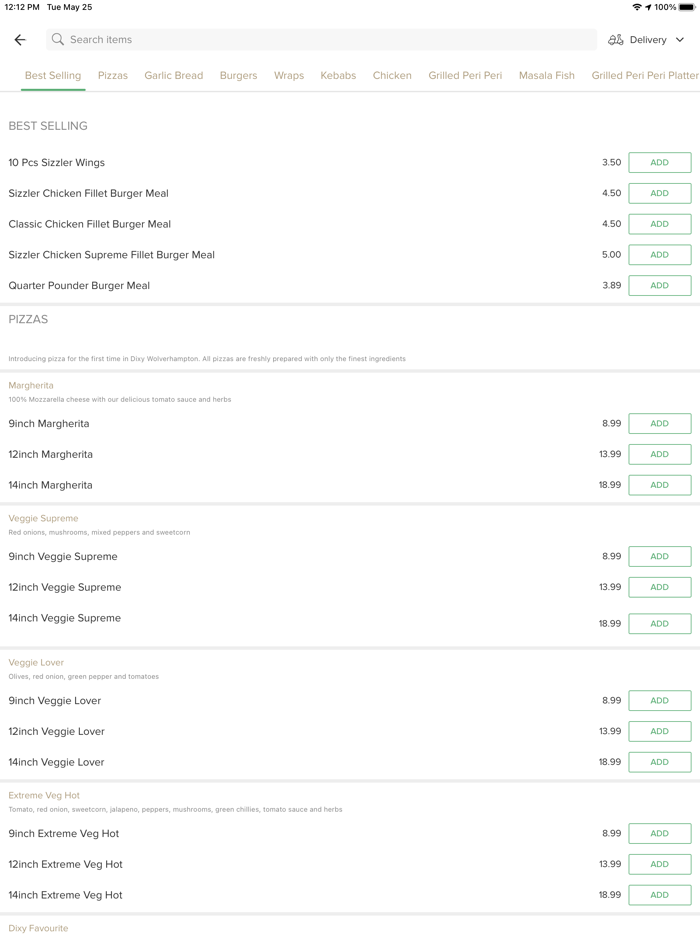700x934 pixels.
Task: Show the Masala Fish tab
Action: [x=547, y=75]
